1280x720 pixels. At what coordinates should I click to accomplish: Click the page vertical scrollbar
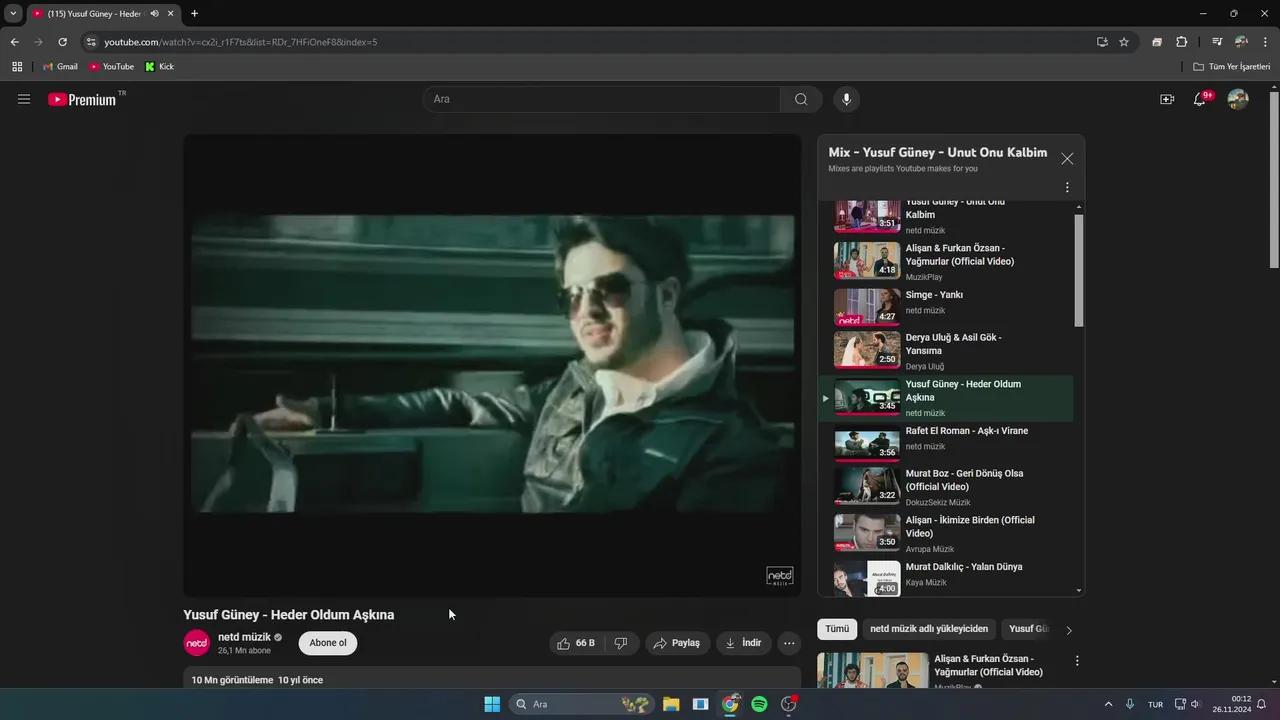[x=1274, y=180]
